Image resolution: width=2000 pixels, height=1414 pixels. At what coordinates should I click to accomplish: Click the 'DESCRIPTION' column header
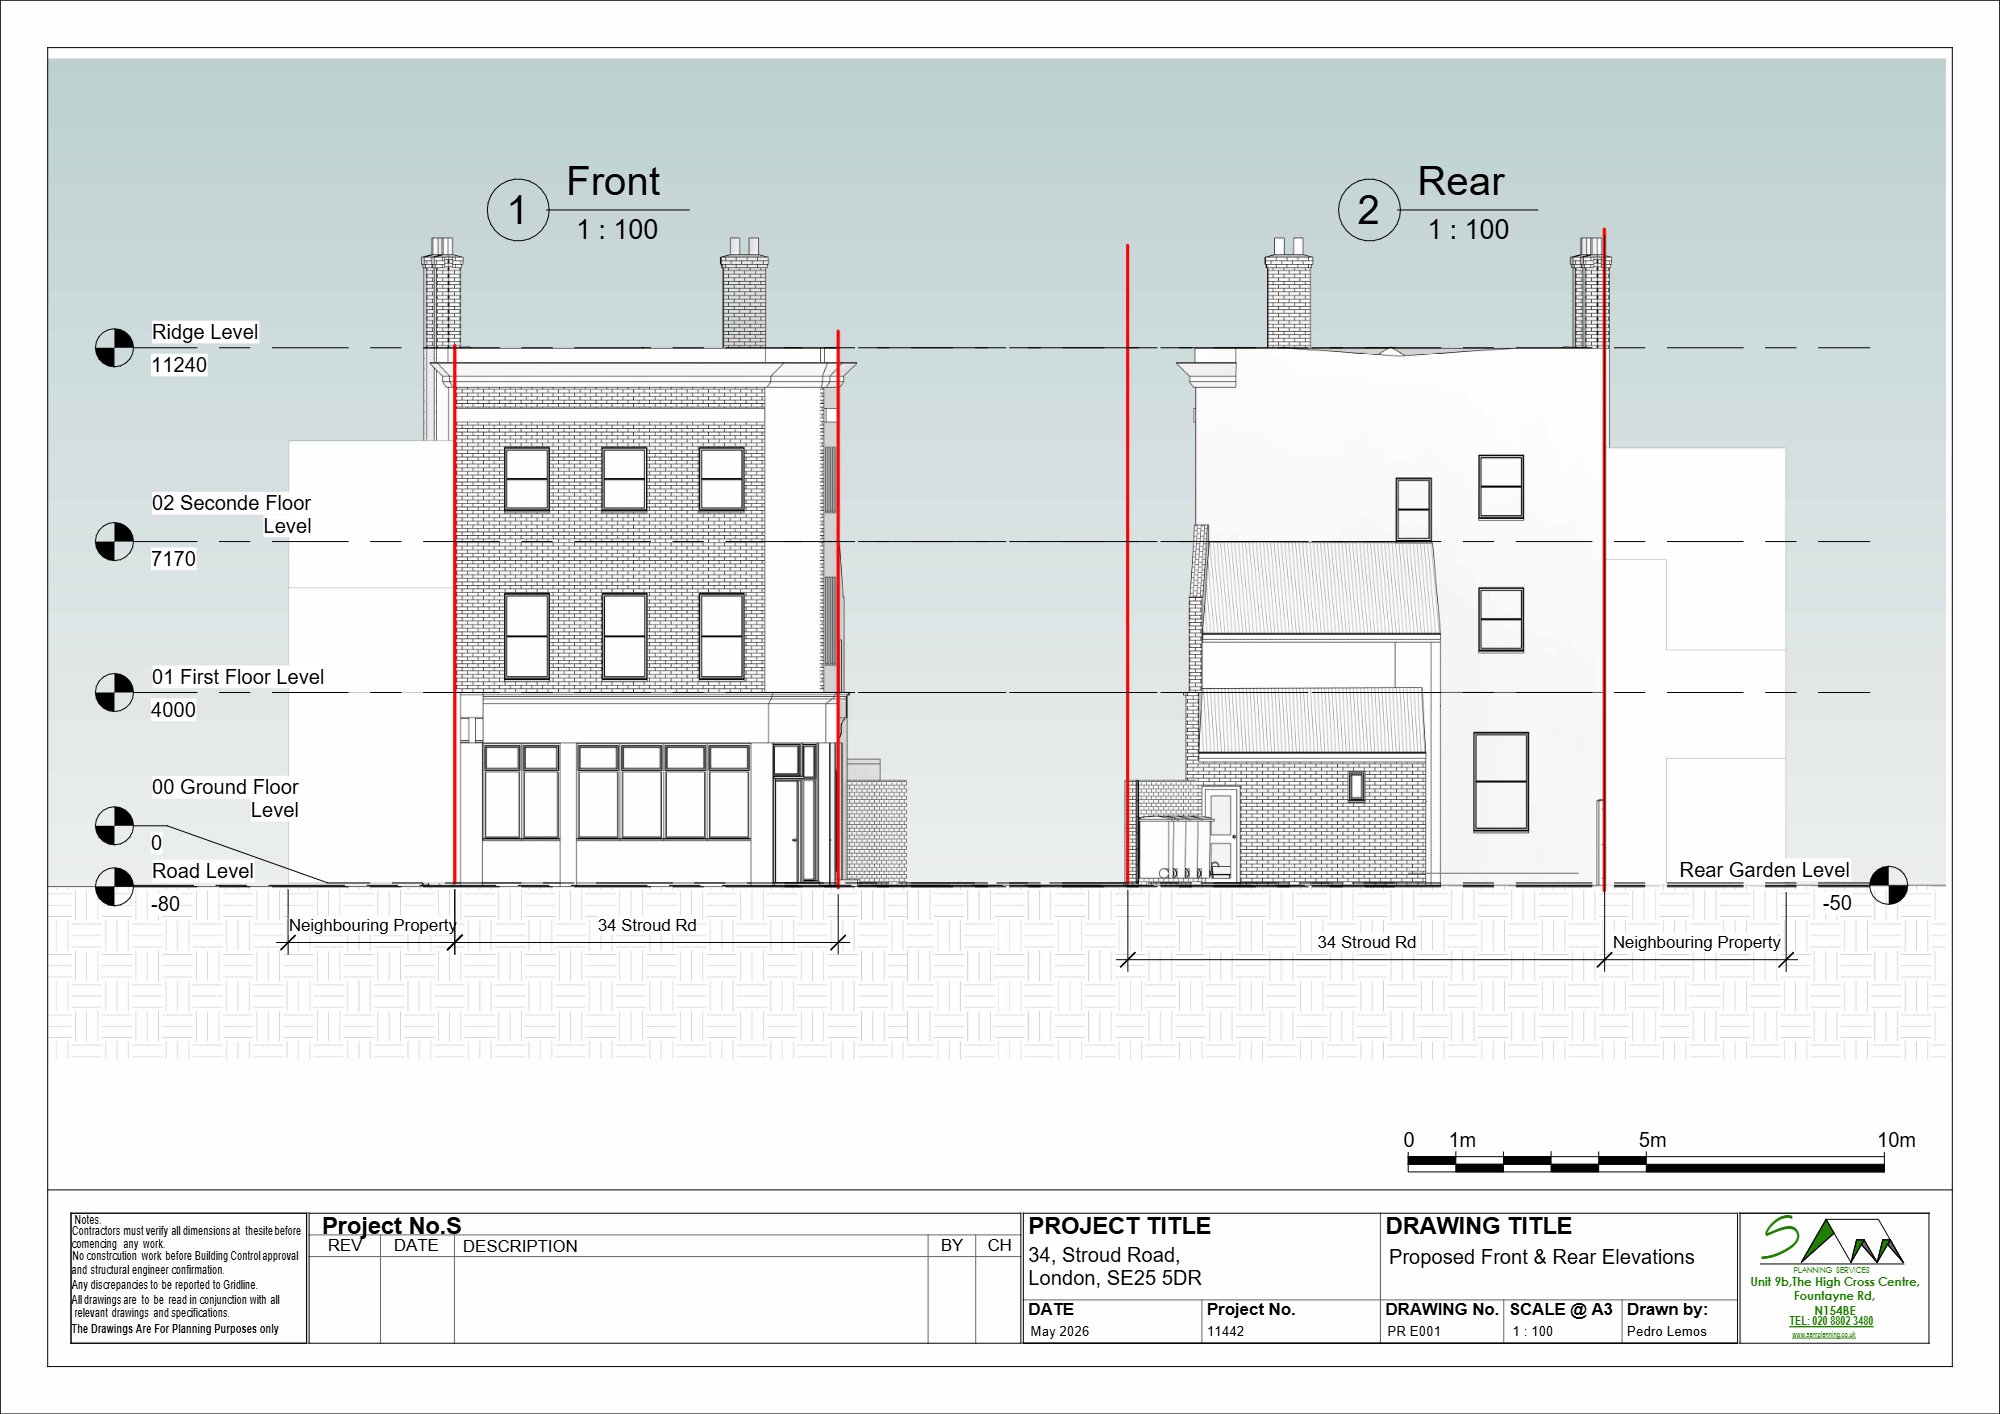[x=520, y=1247]
